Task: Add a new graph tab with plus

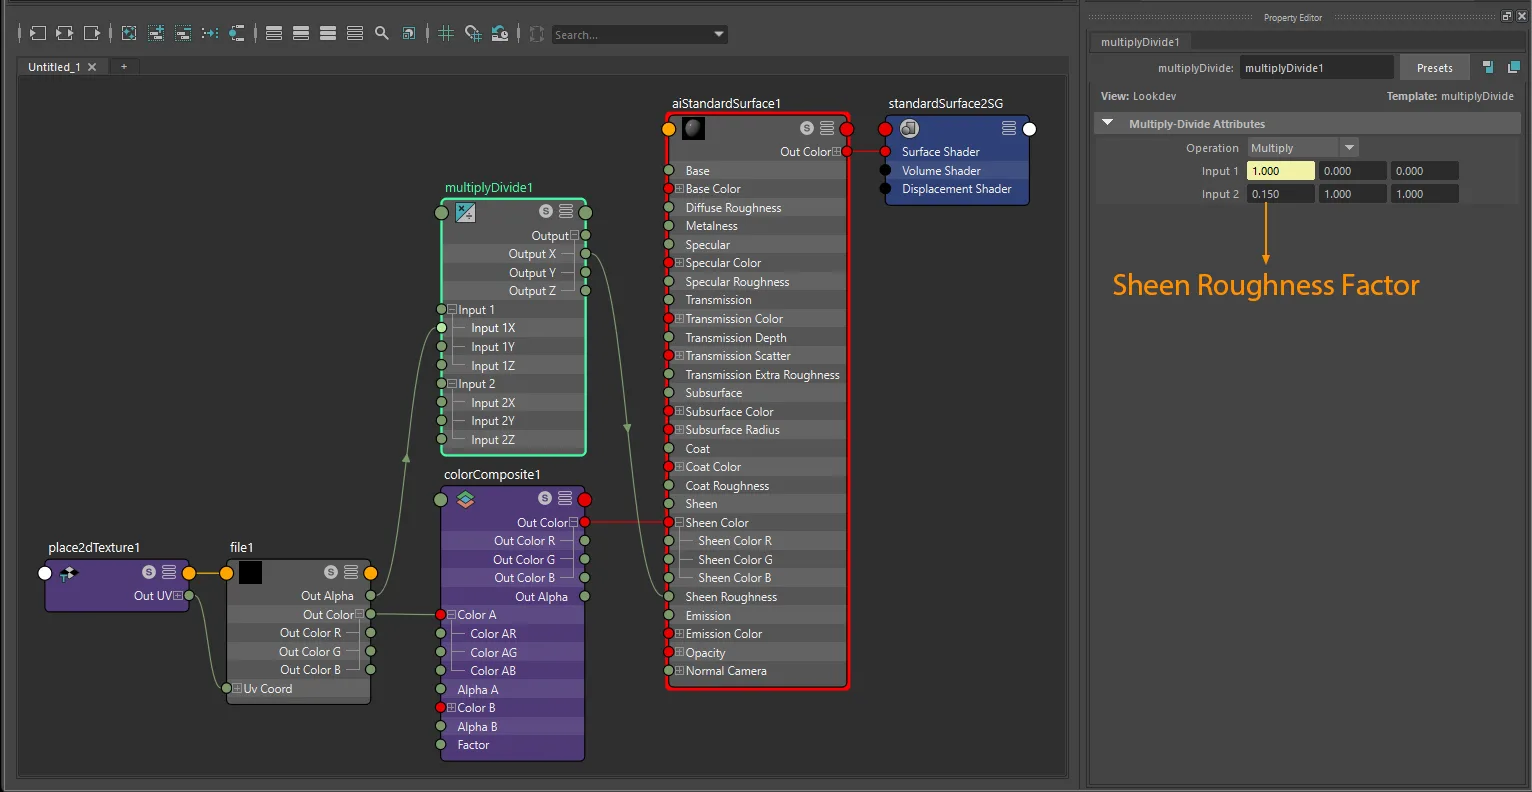Action: [x=124, y=67]
